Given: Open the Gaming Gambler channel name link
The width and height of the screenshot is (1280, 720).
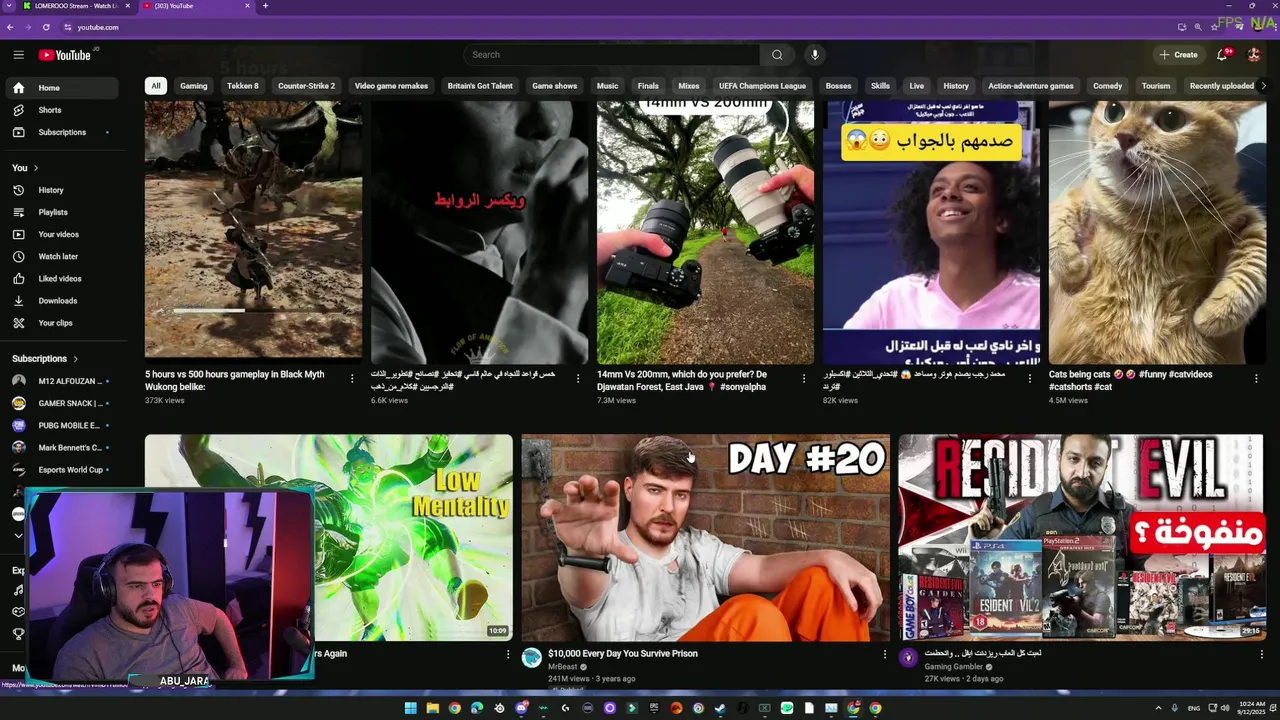Looking at the screenshot, I should pos(954,666).
